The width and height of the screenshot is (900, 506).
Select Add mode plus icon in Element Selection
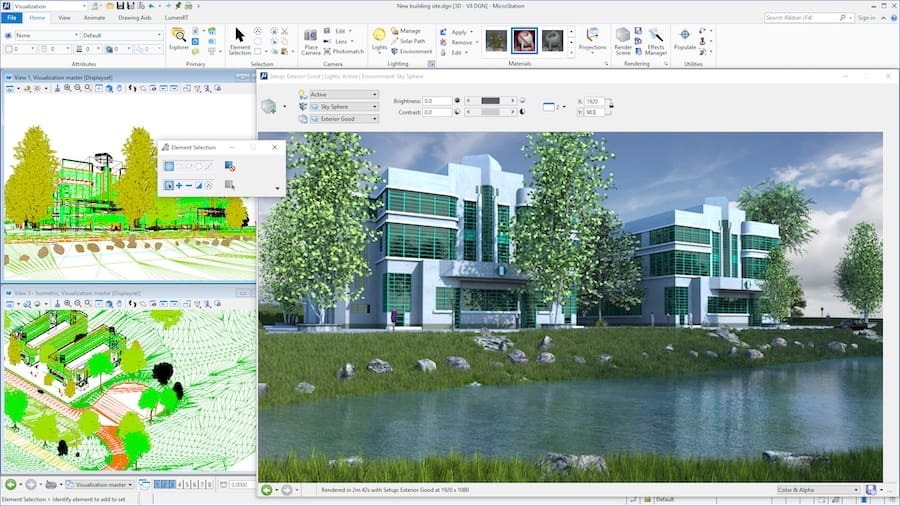point(179,185)
